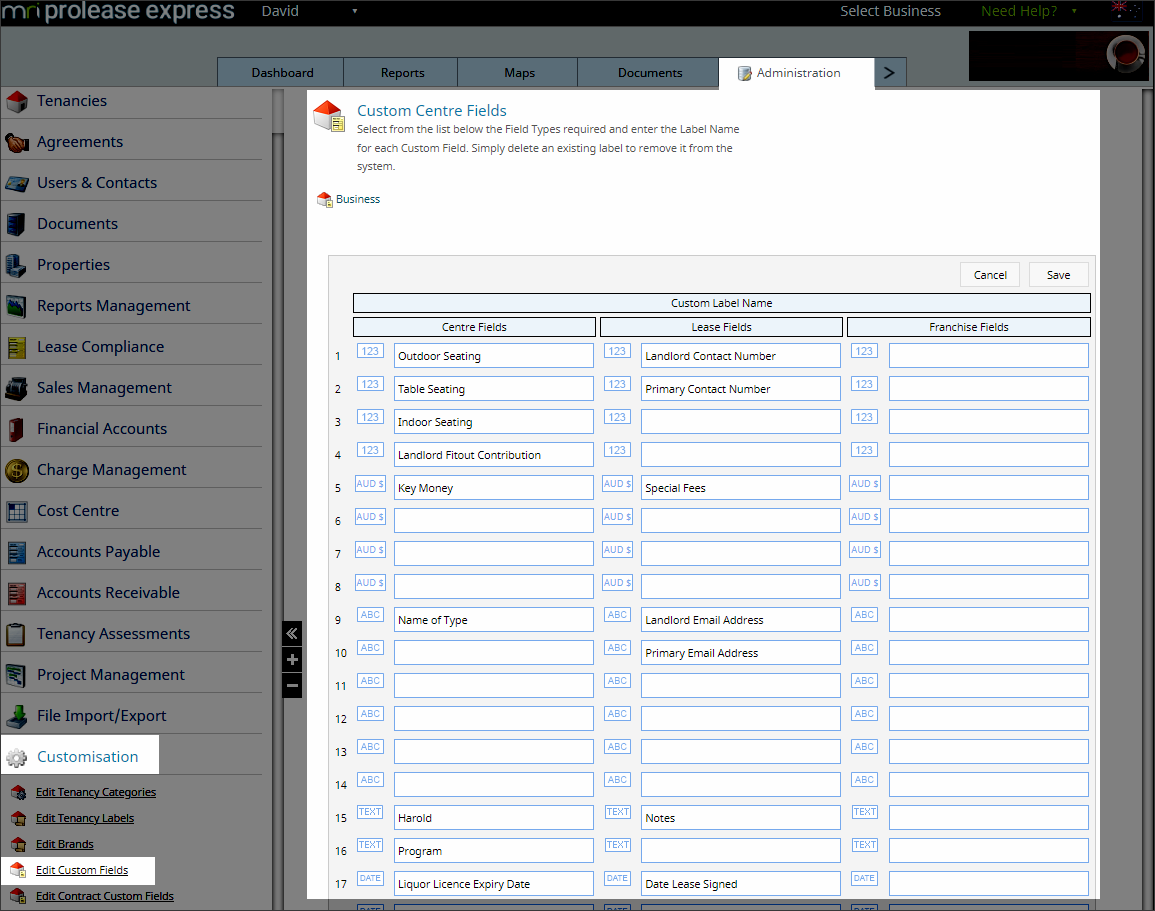Click the Lease Fields column header
Viewport: 1155px width, 911px height.
point(721,327)
